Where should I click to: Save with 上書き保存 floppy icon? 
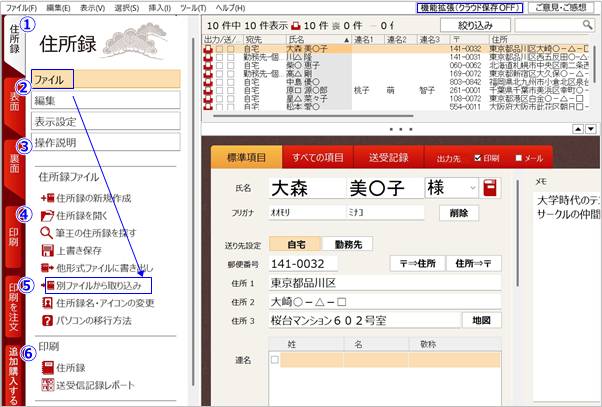[47, 250]
